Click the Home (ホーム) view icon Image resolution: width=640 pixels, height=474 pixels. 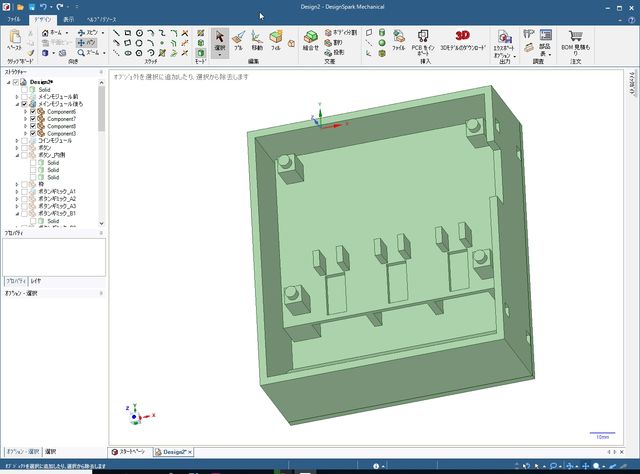point(45,33)
